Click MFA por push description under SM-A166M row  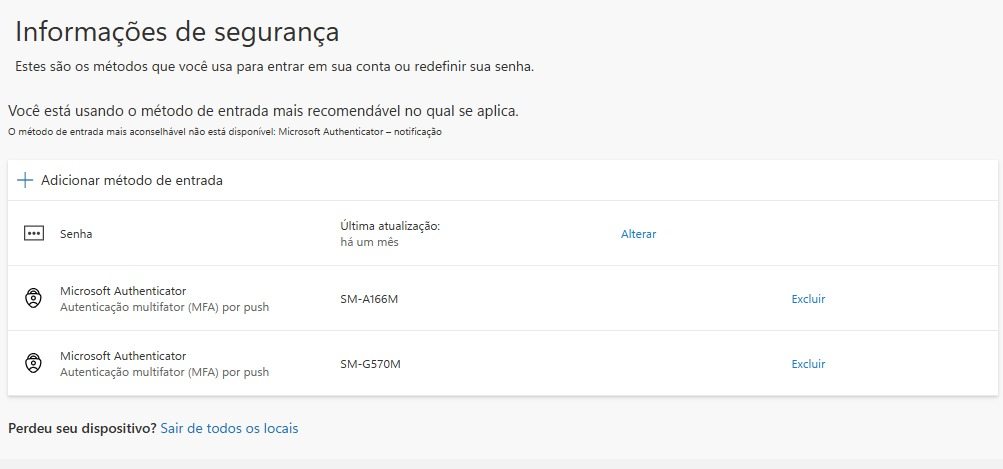[x=164, y=307]
